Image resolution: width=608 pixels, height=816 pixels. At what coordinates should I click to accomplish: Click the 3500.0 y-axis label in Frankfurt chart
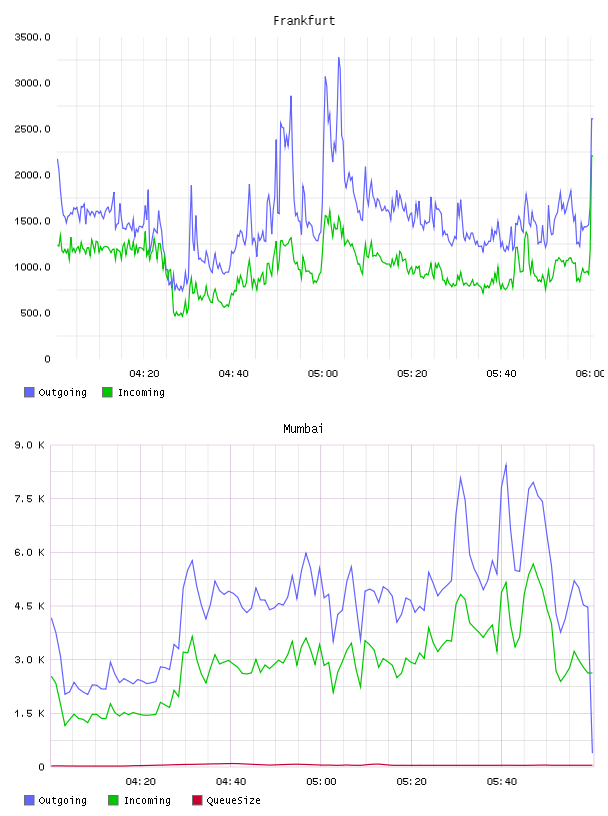coord(33,37)
